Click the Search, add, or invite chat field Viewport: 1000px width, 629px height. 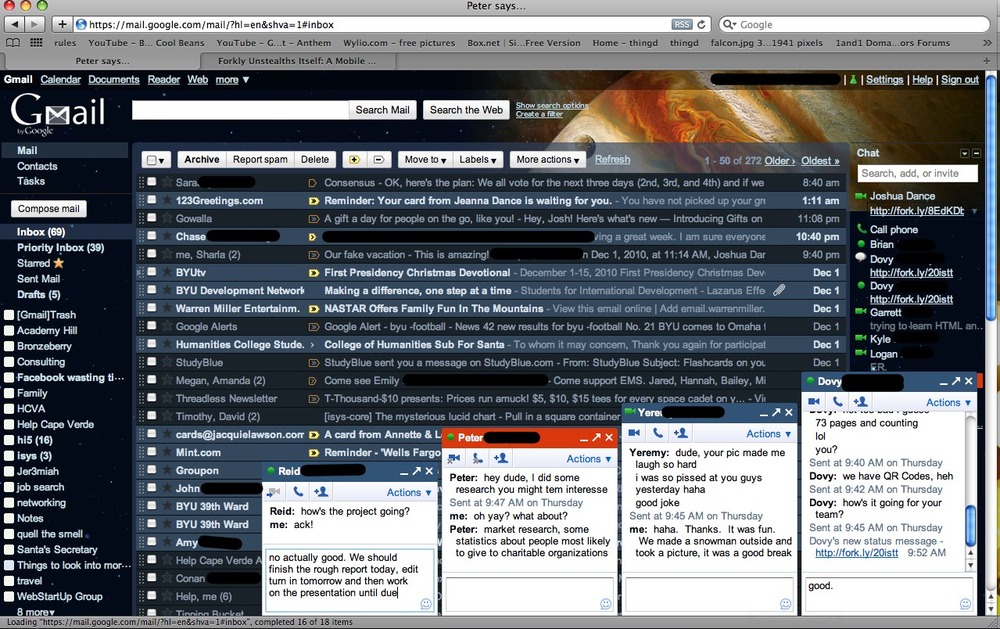coord(916,174)
